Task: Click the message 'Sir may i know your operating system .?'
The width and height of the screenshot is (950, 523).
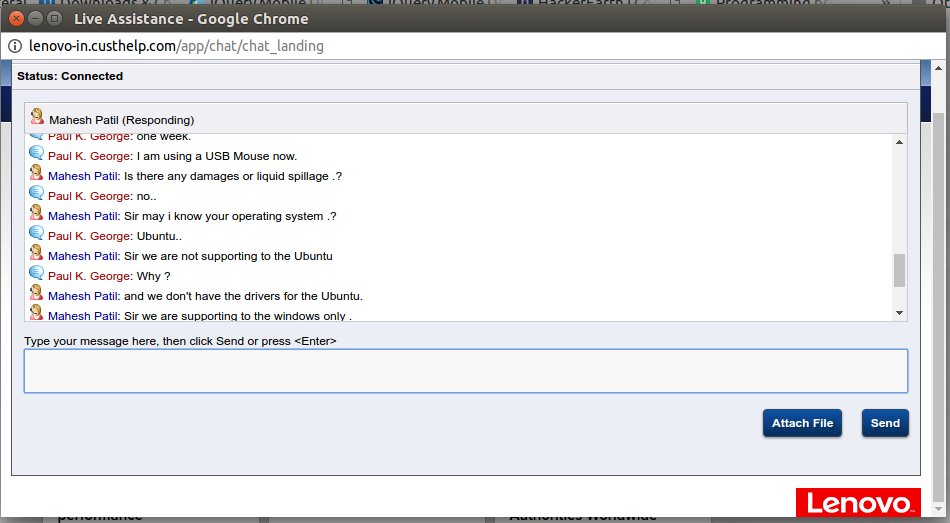Action: pos(230,216)
